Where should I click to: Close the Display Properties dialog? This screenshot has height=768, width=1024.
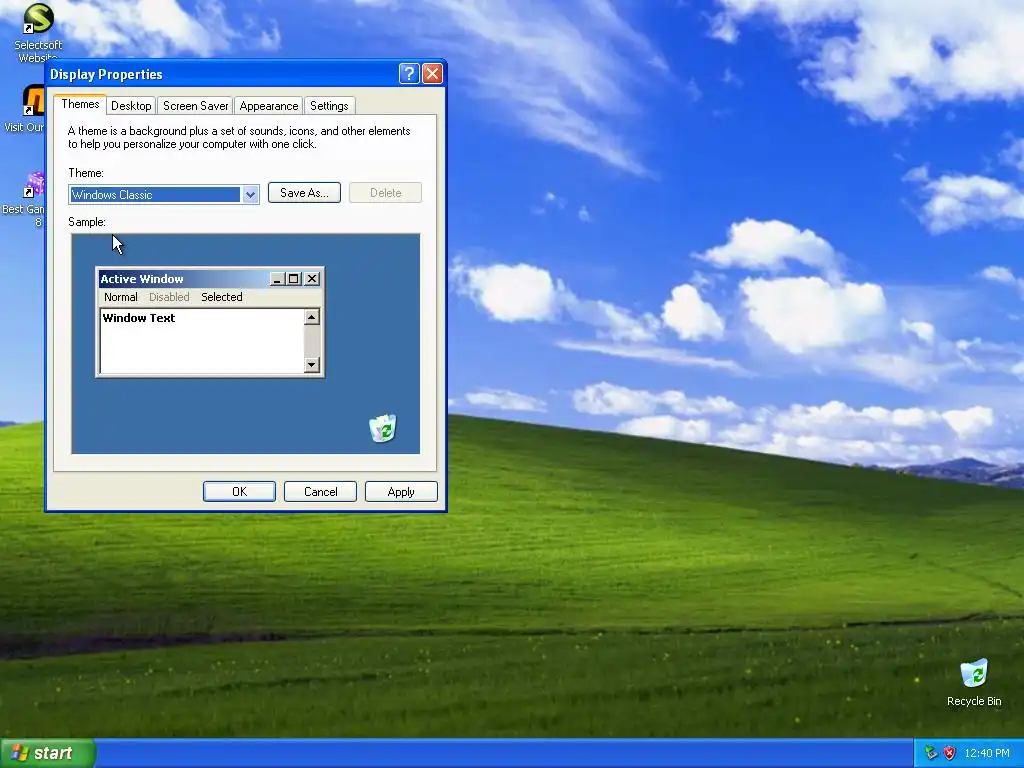coord(432,74)
